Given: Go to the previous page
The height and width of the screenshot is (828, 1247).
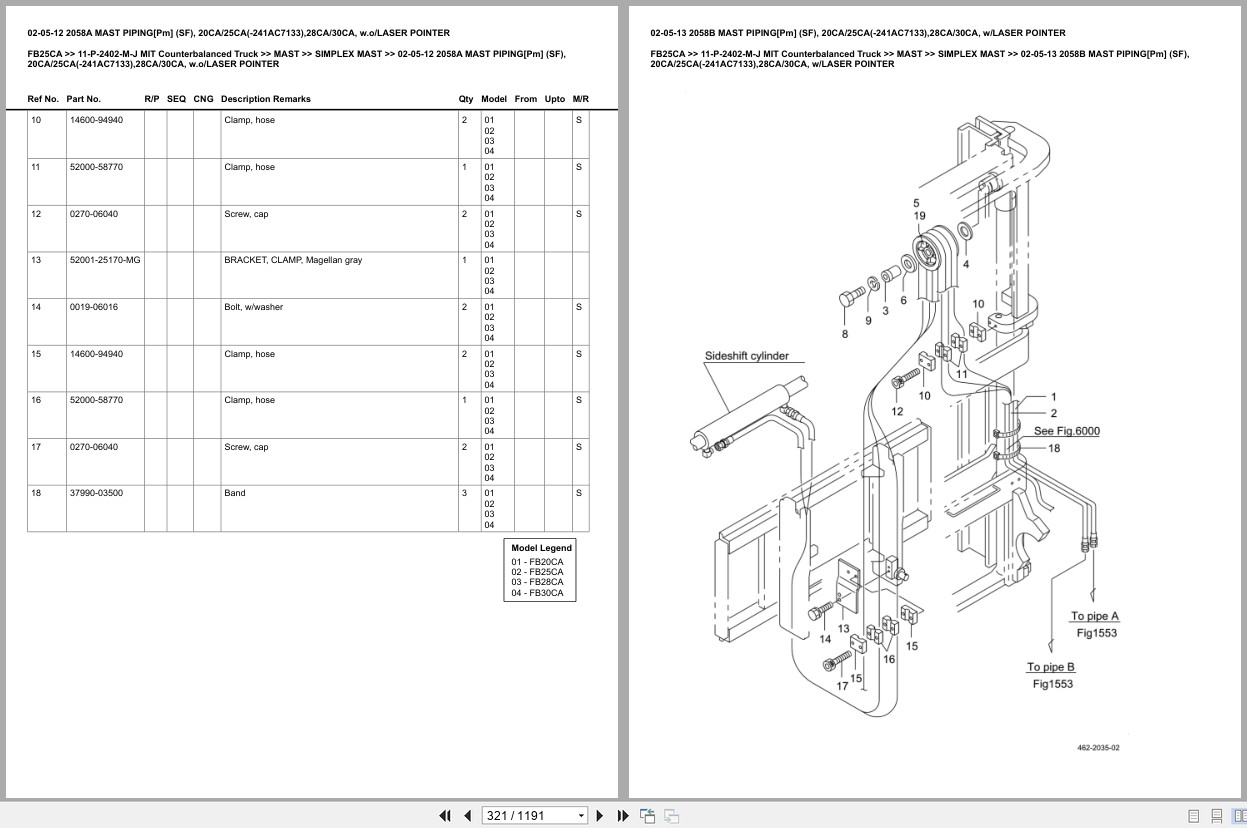Looking at the screenshot, I should coord(467,816).
